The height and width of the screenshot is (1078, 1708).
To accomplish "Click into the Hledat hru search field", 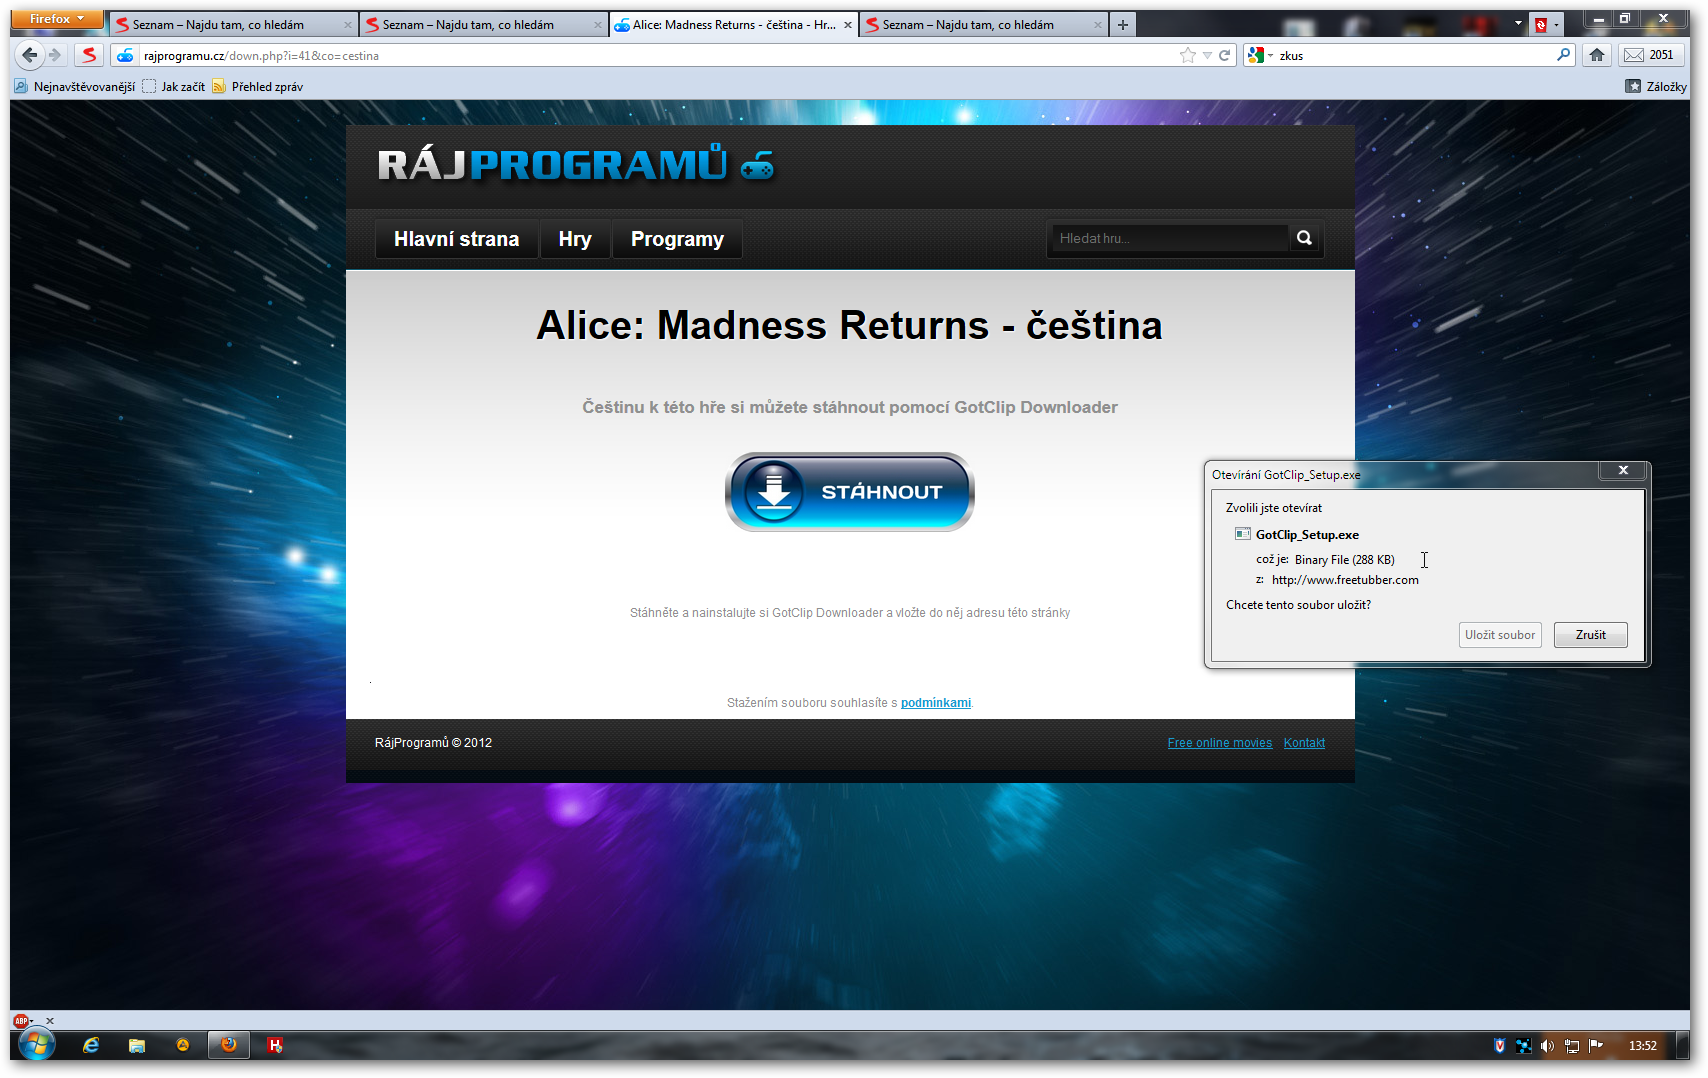I will point(1170,238).
